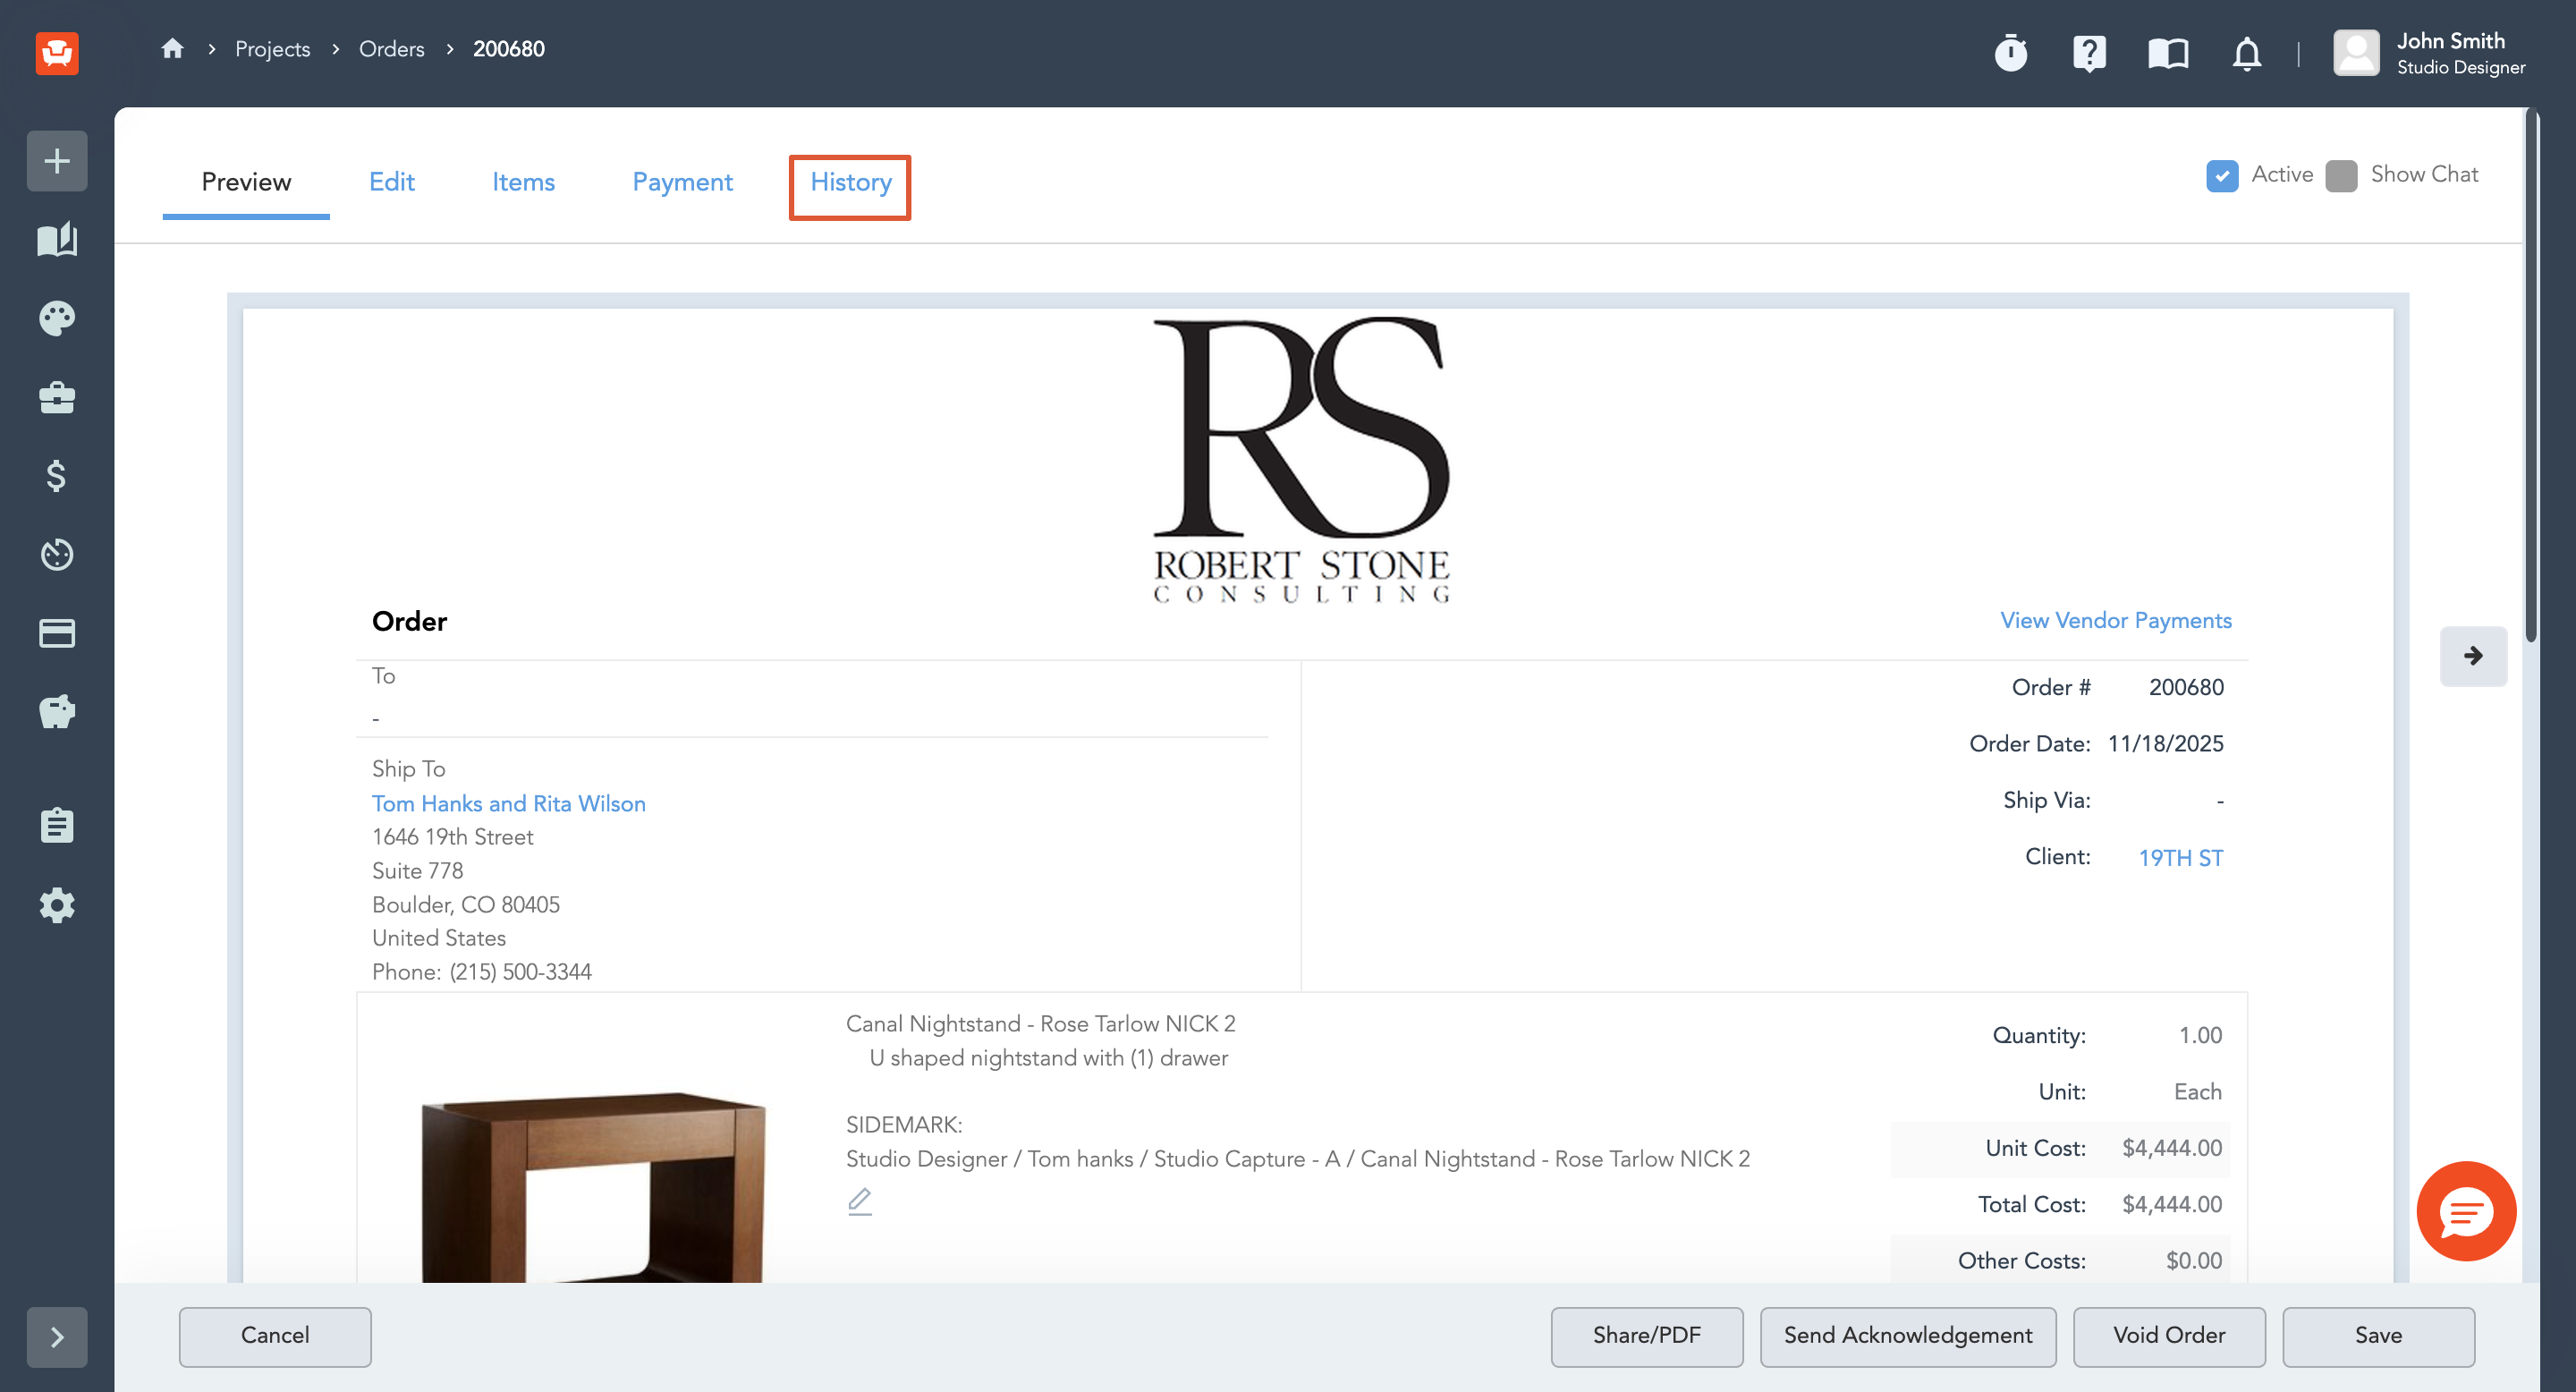Open the Payment tab
Viewport: 2576px width, 1392px height.
tap(682, 182)
